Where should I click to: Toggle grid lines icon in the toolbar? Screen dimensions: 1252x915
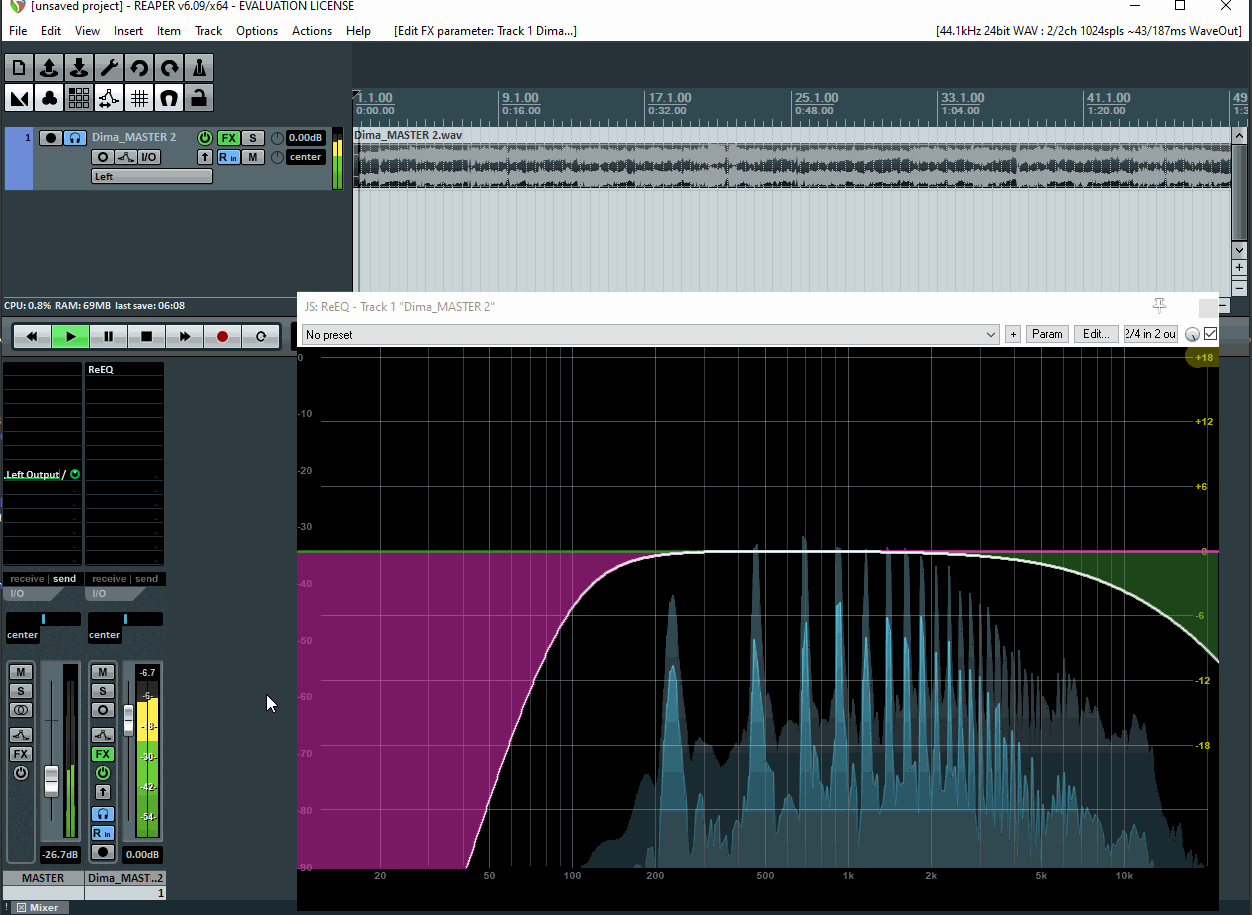tap(139, 98)
